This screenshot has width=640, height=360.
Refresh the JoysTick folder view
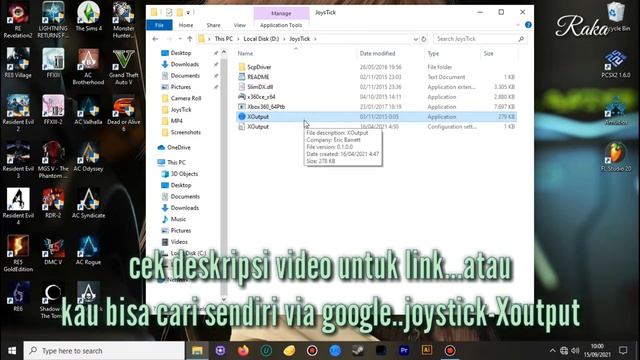tap(424, 39)
